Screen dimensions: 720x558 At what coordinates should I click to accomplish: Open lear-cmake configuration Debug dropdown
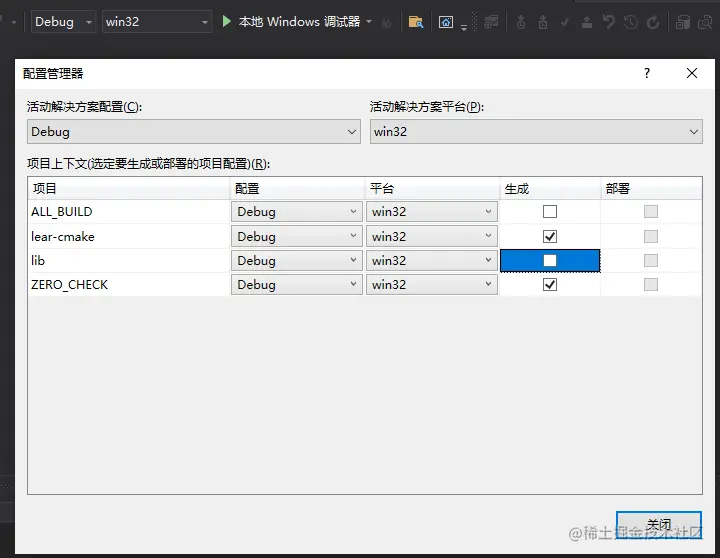click(x=297, y=236)
